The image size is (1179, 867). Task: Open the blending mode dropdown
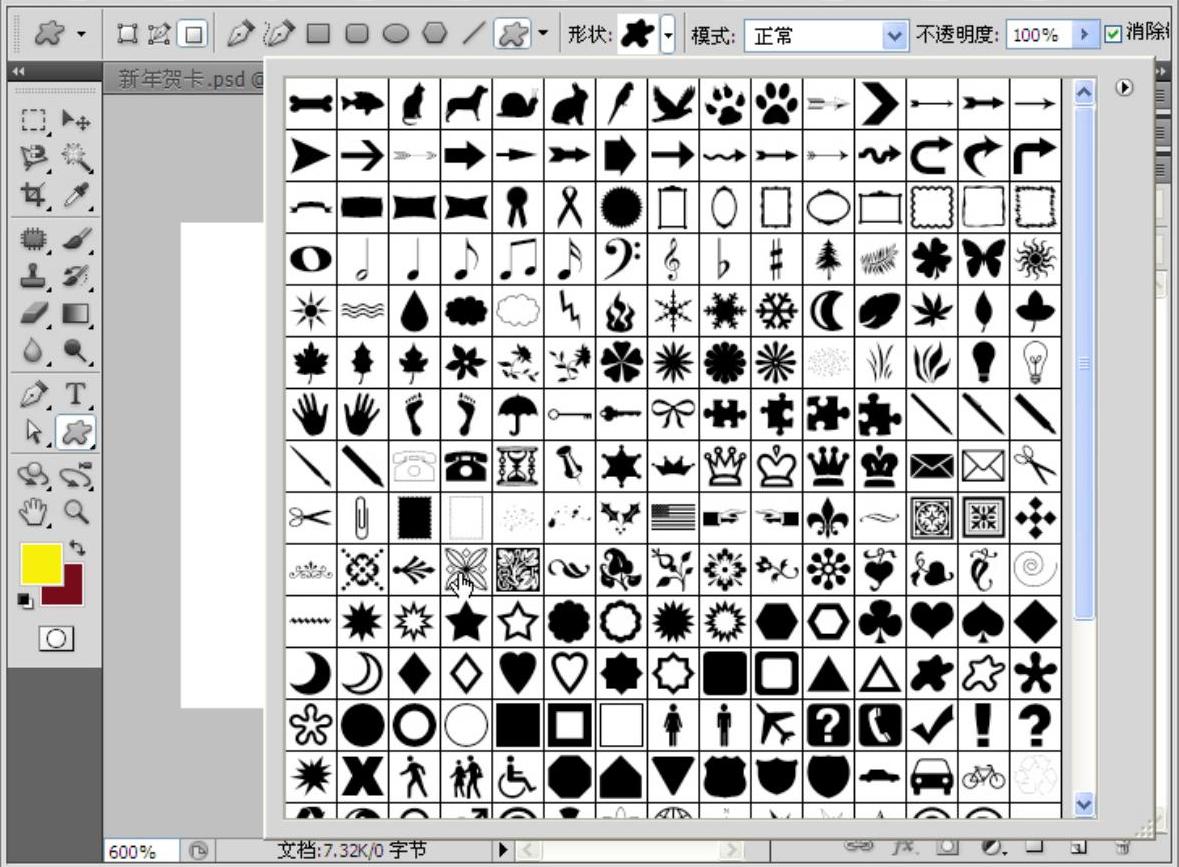894,36
